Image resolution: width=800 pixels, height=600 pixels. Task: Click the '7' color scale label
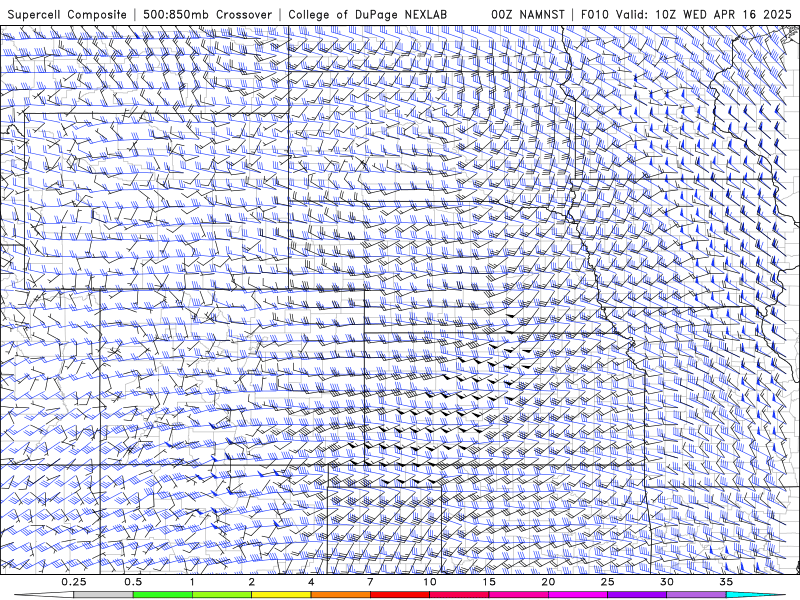[x=370, y=582]
